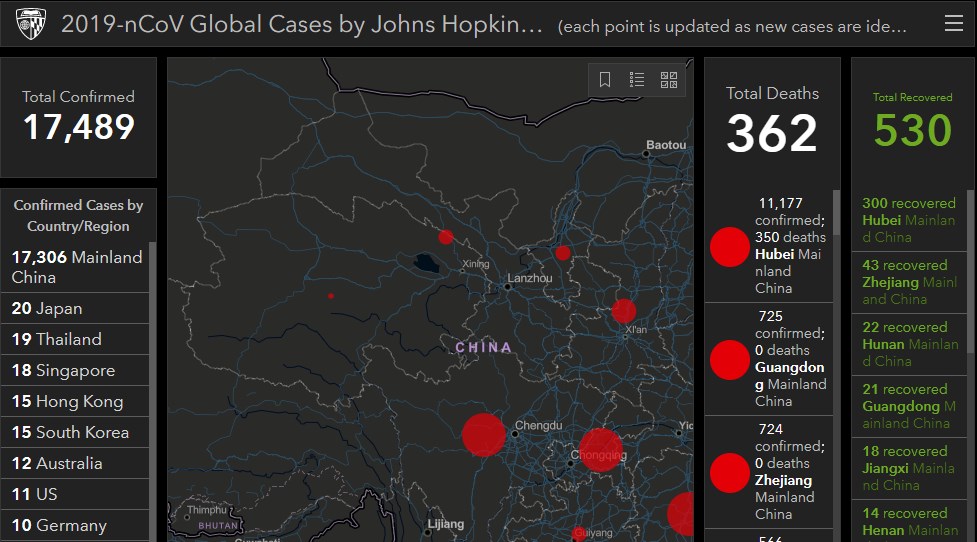Click the Thimphu label on map

(207, 510)
